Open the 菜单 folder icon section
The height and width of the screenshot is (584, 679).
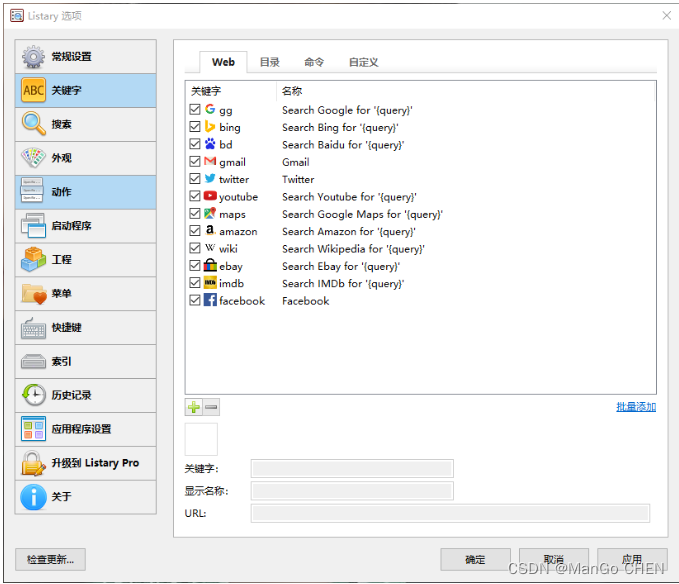tap(34, 294)
